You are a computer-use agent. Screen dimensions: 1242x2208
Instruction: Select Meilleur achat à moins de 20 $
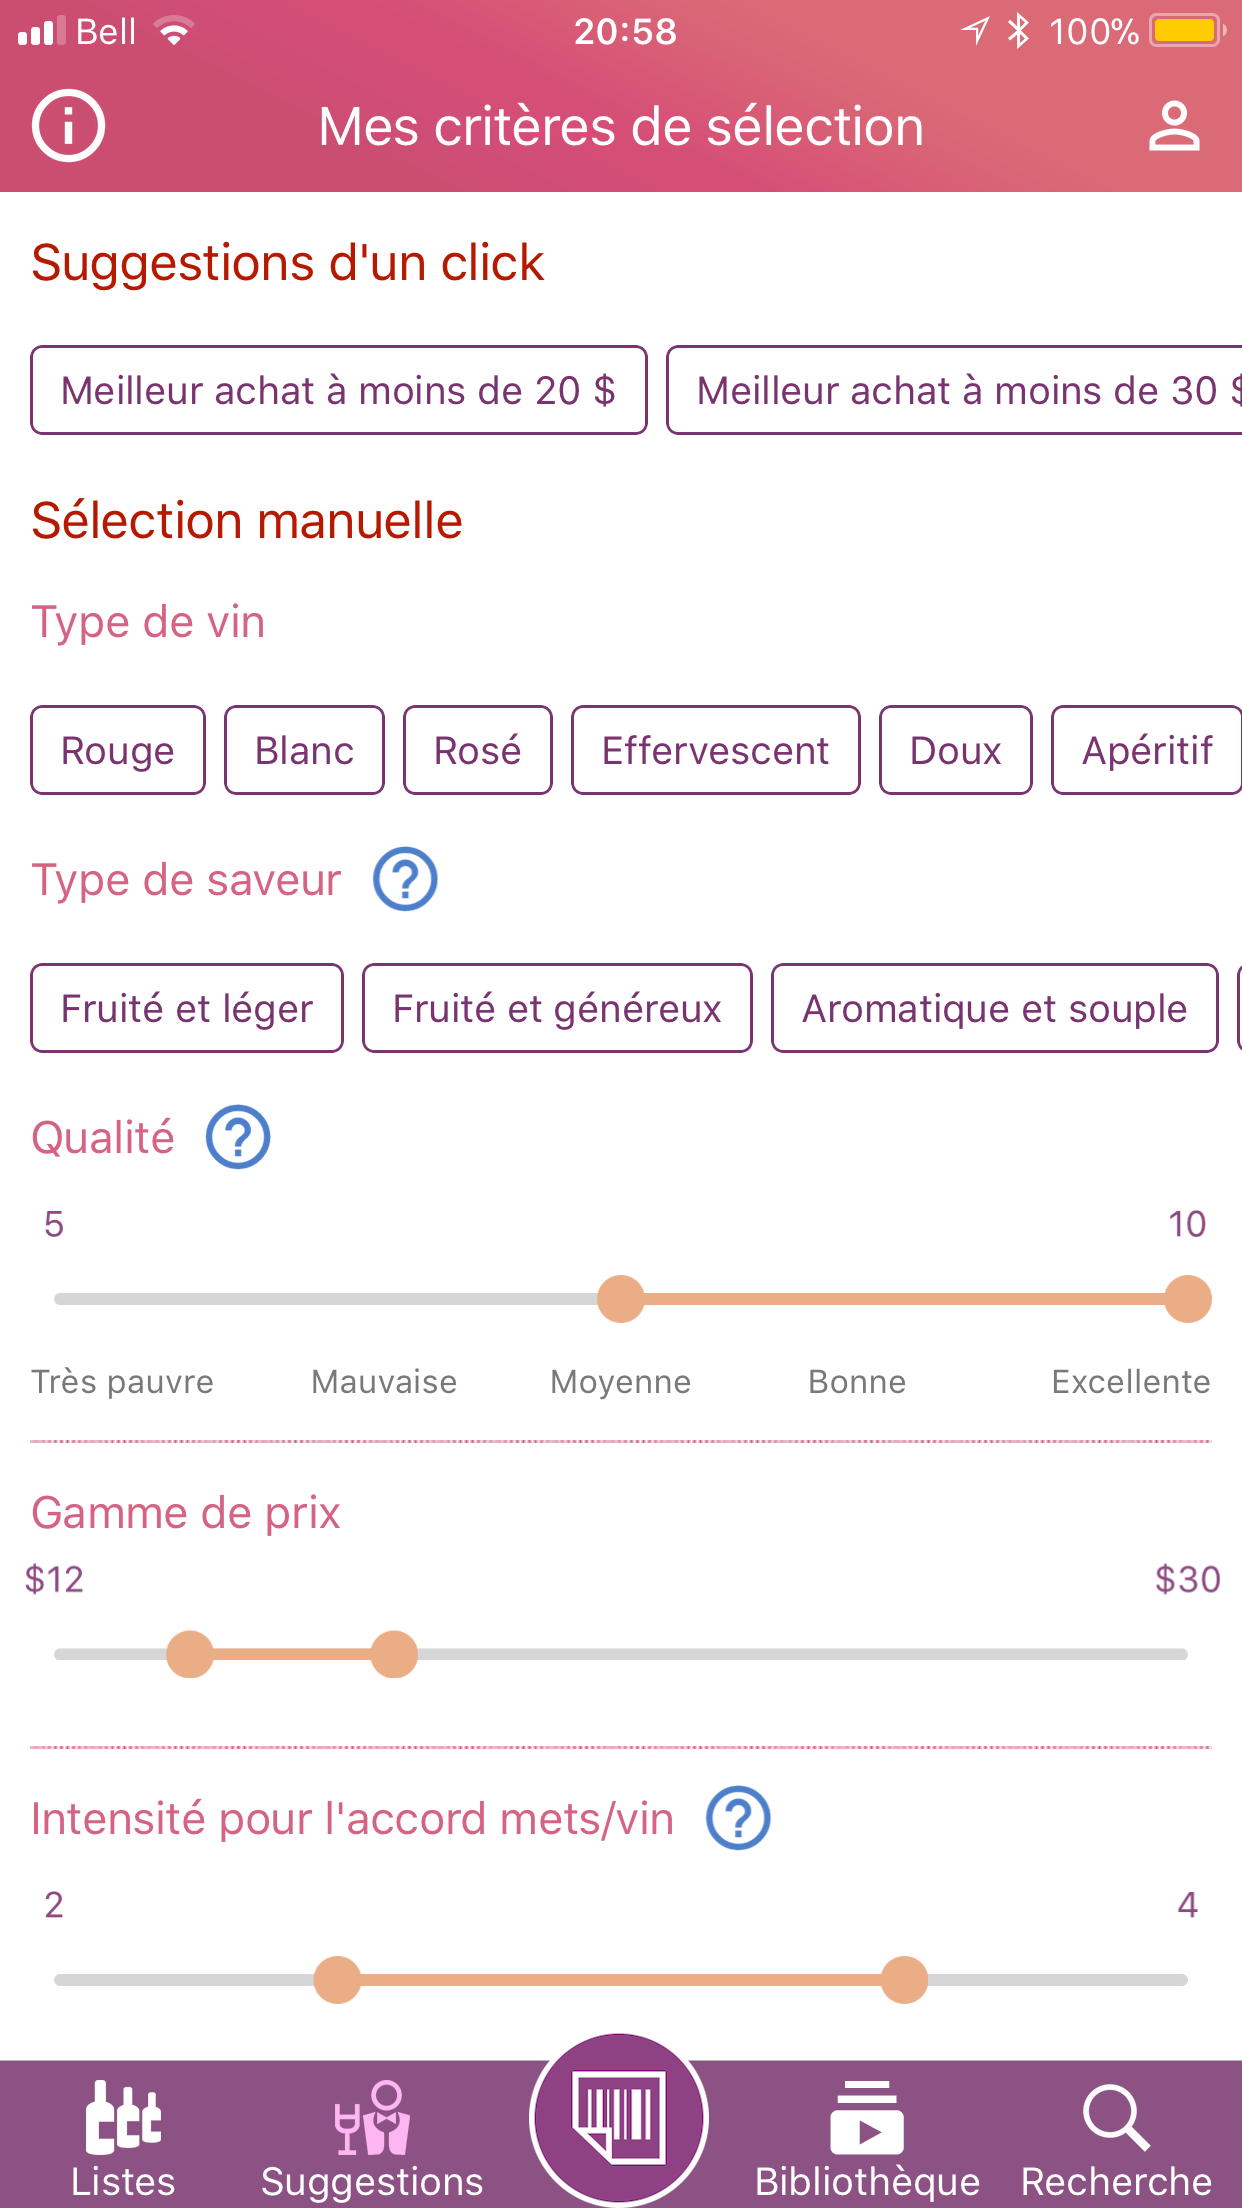coord(339,390)
